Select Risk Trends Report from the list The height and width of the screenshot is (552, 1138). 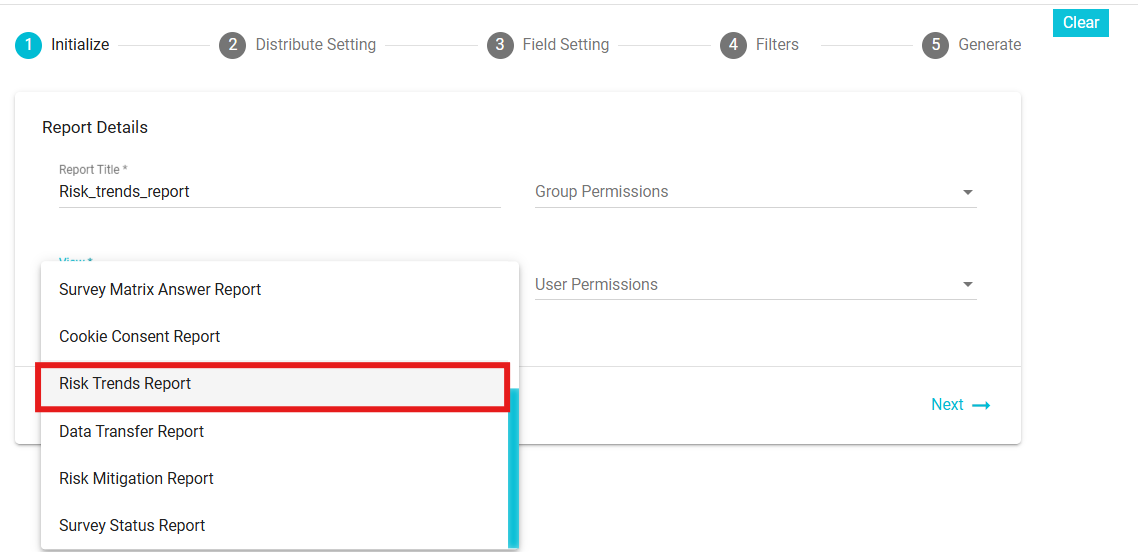pyautogui.click(x=273, y=384)
